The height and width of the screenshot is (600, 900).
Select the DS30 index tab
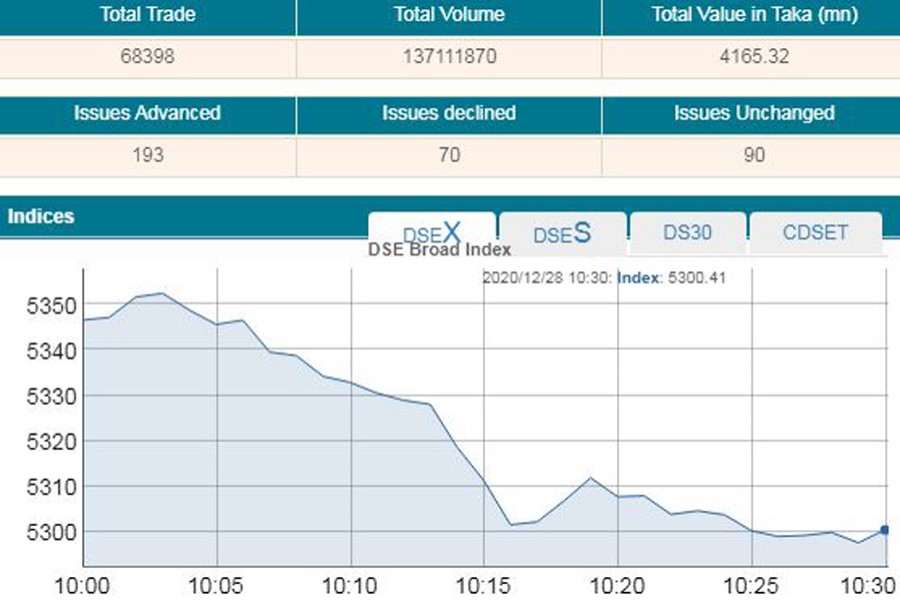pyautogui.click(x=687, y=233)
